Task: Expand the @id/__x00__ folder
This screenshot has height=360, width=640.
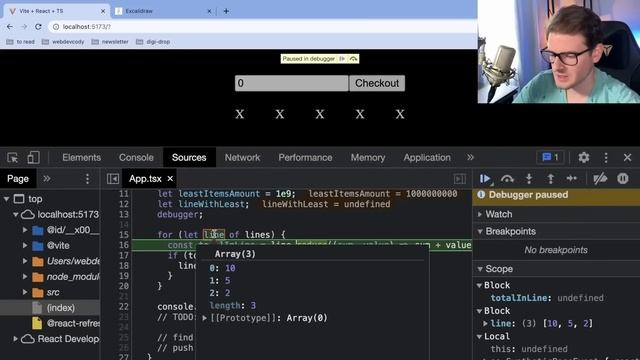Action: click(x=25, y=230)
